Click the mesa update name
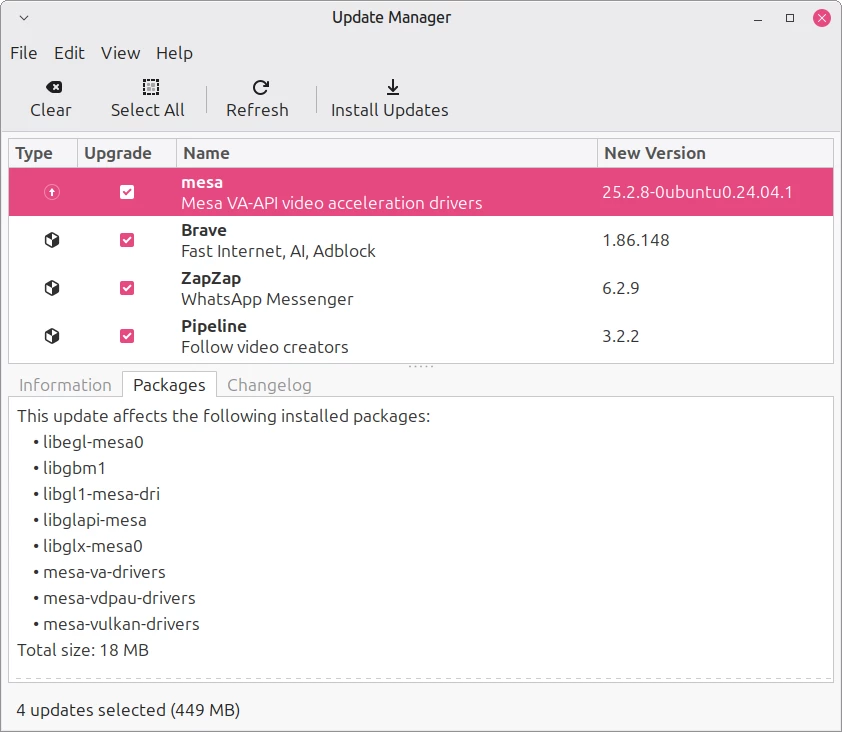This screenshot has width=842, height=732. pos(202,183)
